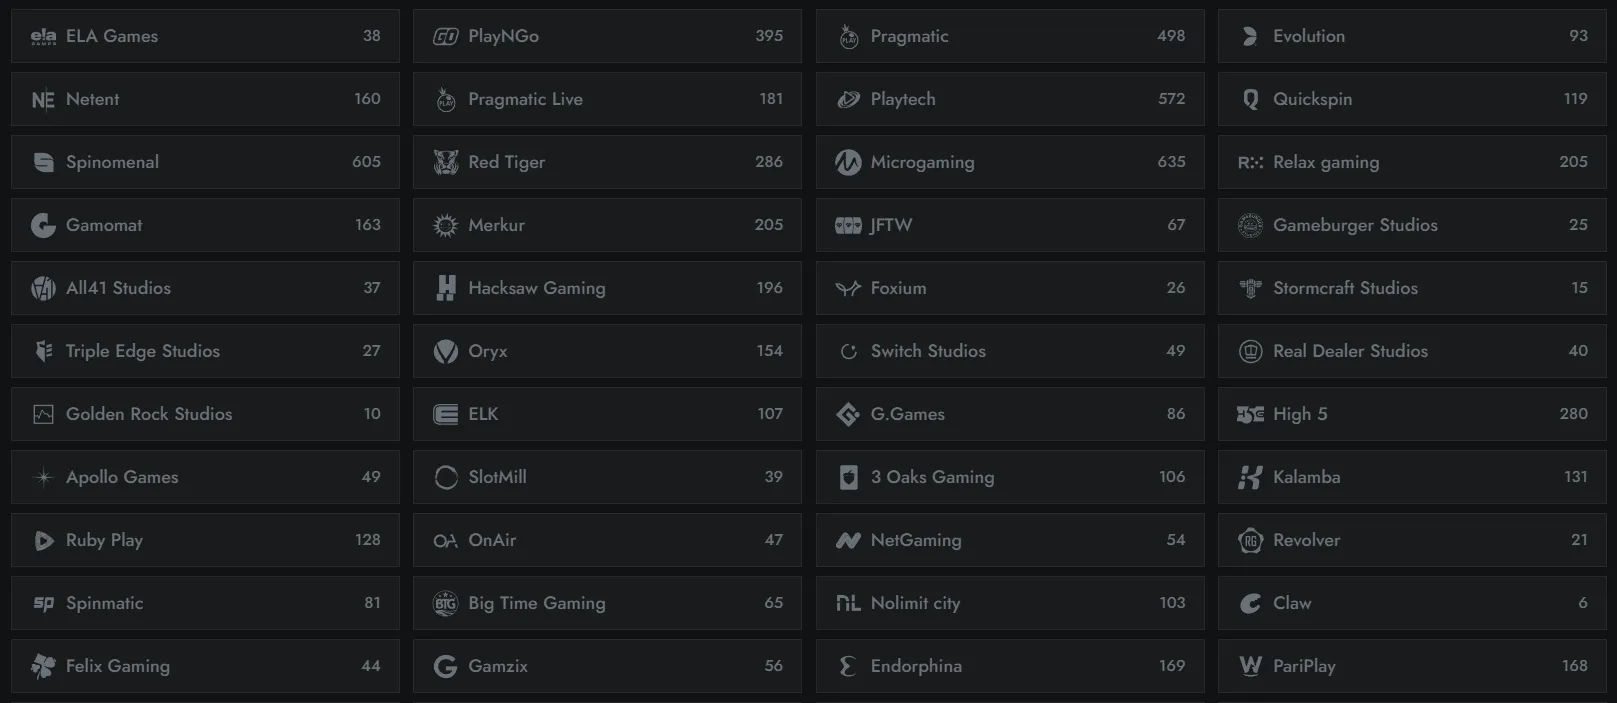
Task: Click the Hacksaw Gaming logo icon
Action: (446, 288)
